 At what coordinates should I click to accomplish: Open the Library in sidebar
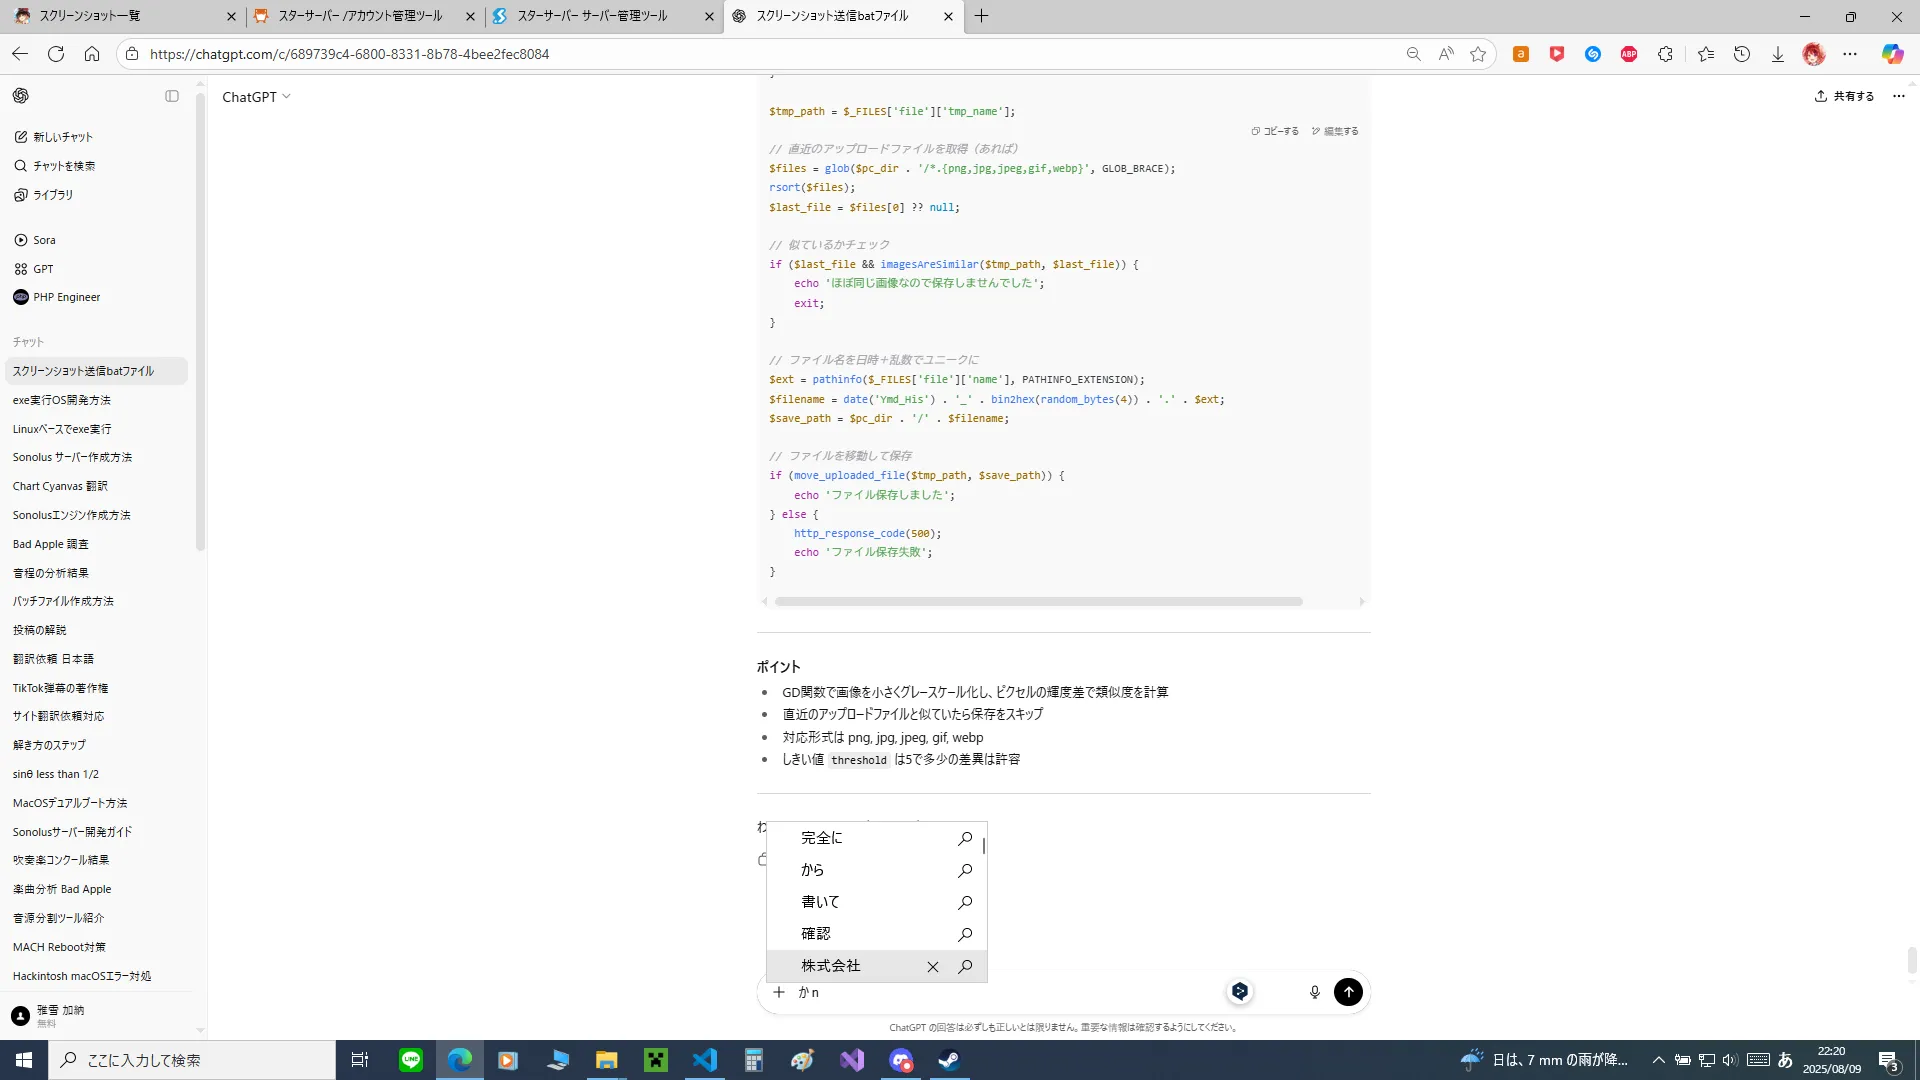point(52,195)
